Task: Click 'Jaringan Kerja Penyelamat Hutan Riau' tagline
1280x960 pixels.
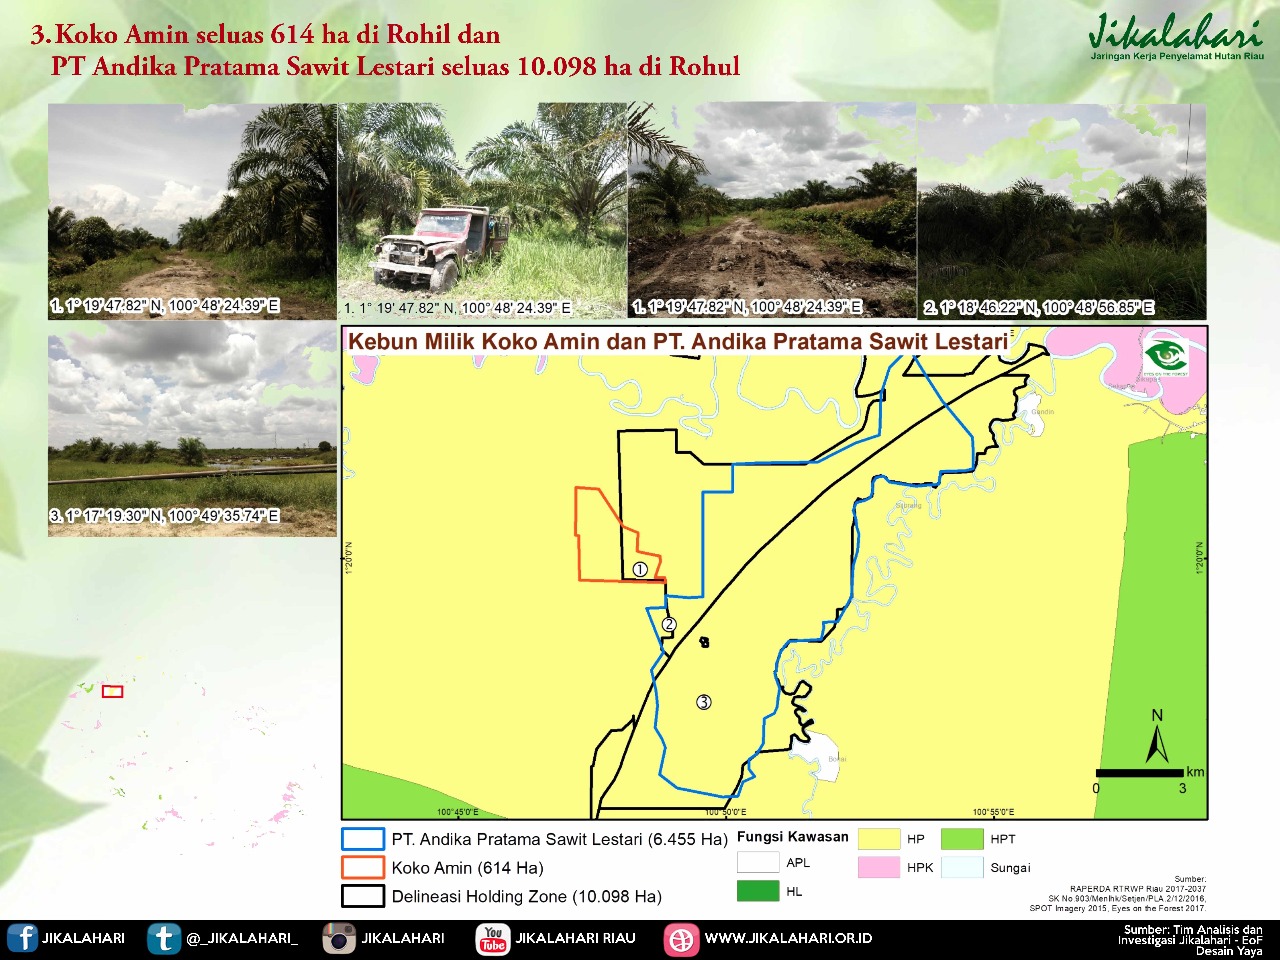Action: 1177,57
